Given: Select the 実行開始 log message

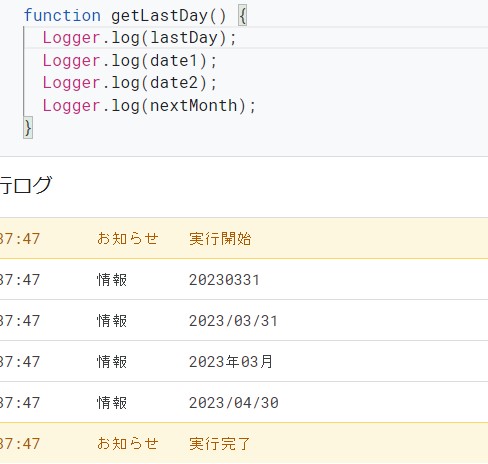Looking at the screenshot, I should pyautogui.click(x=220, y=239).
